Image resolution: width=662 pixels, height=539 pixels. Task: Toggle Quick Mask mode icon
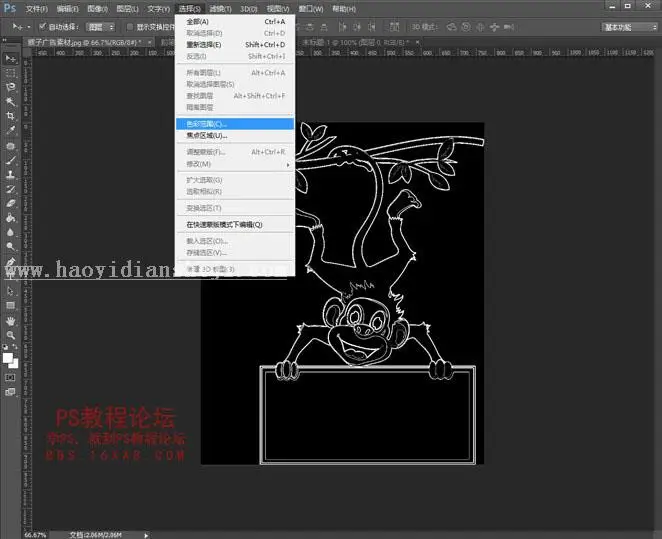pyautogui.click(x=11, y=377)
